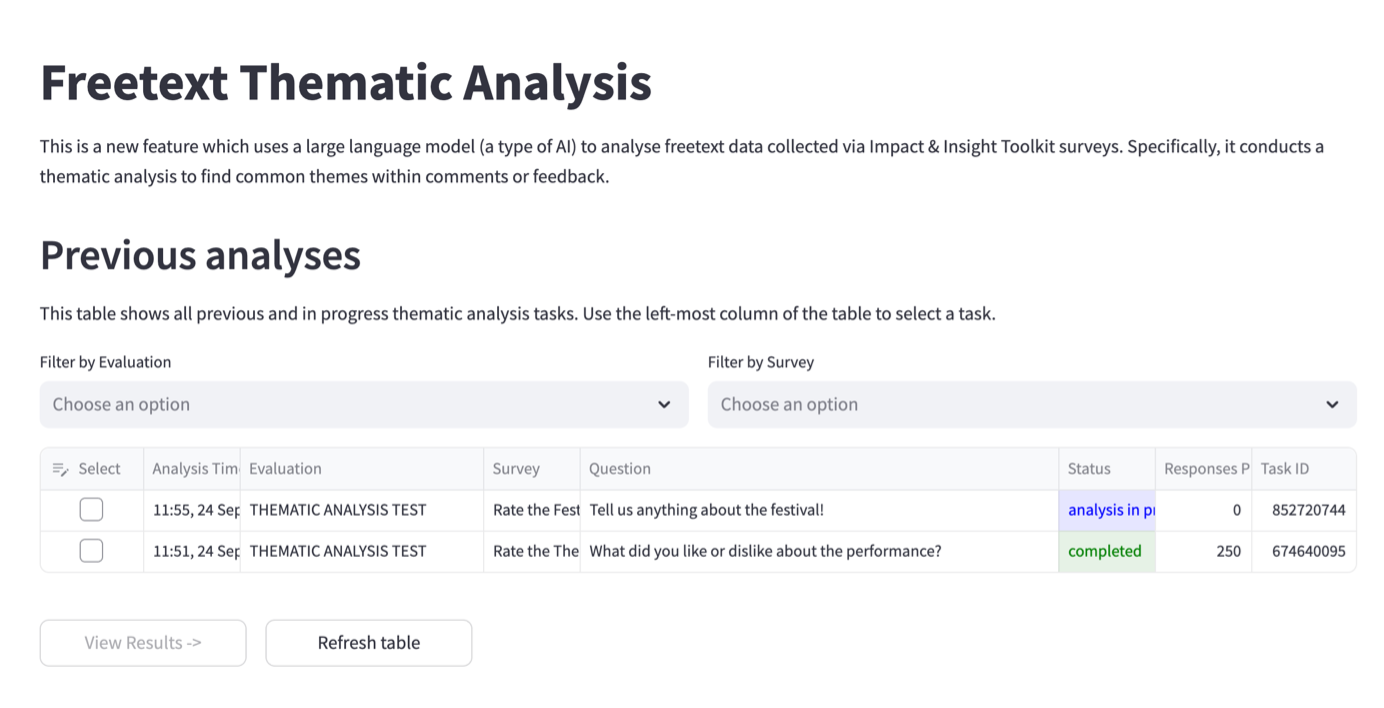Tick the checkbox for the performance analysis row
This screenshot has width=1384, height=708.
point(91,551)
